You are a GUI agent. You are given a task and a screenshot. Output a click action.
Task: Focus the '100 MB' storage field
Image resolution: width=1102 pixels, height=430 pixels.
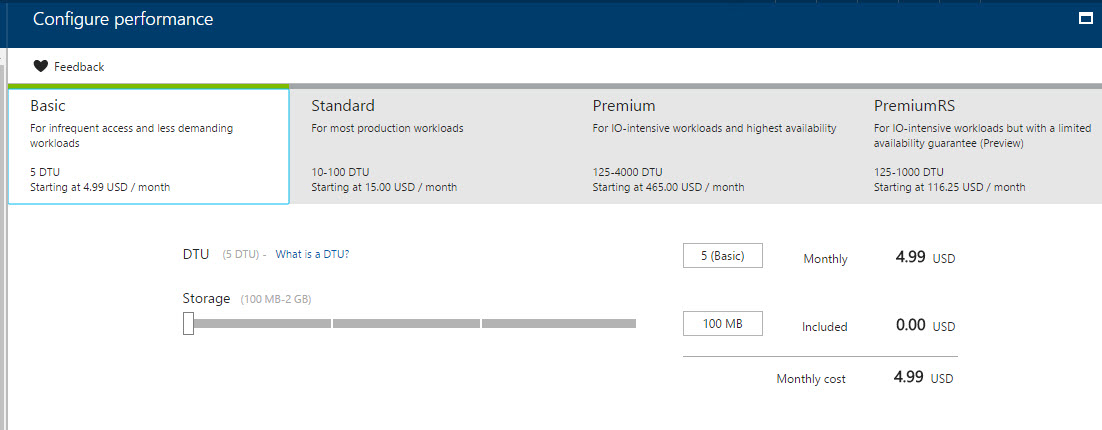point(722,323)
